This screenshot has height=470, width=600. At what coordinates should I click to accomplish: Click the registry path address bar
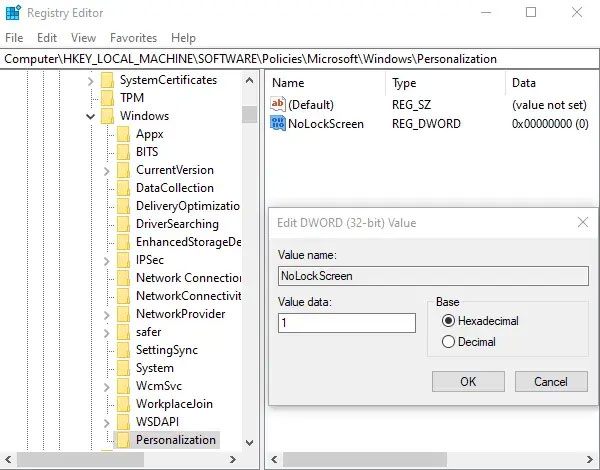[x=299, y=59]
